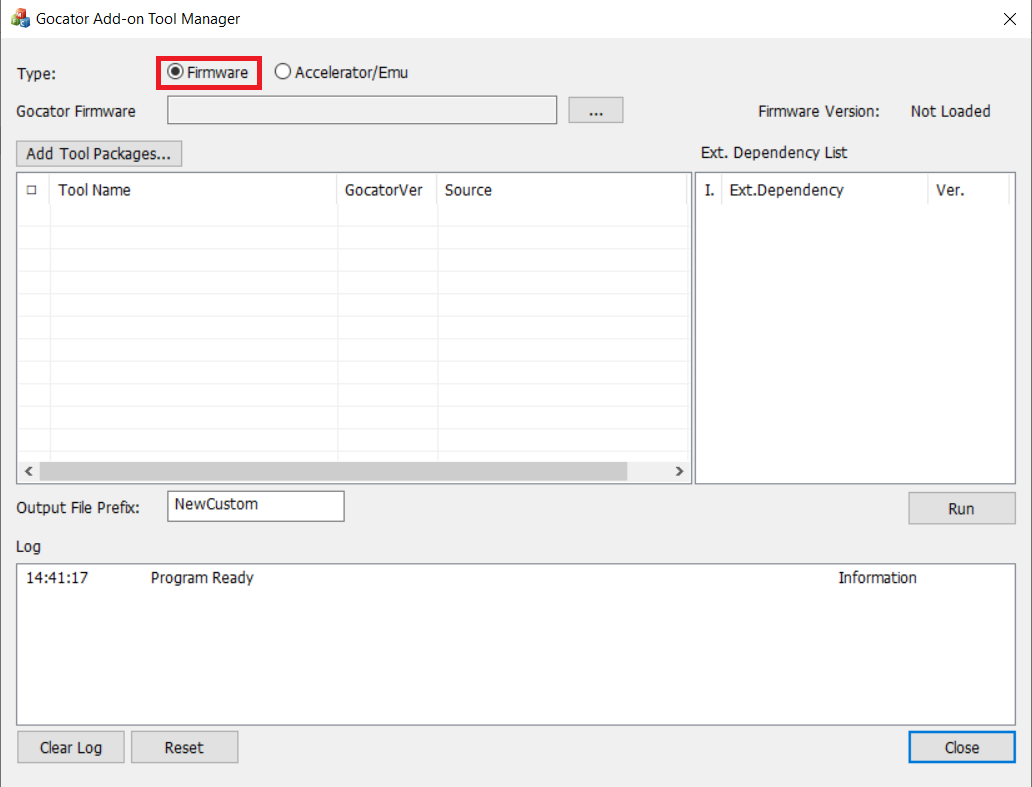1032x787 pixels.
Task: Browse for firmware with the ellipsis button
Action: [x=596, y=110]
